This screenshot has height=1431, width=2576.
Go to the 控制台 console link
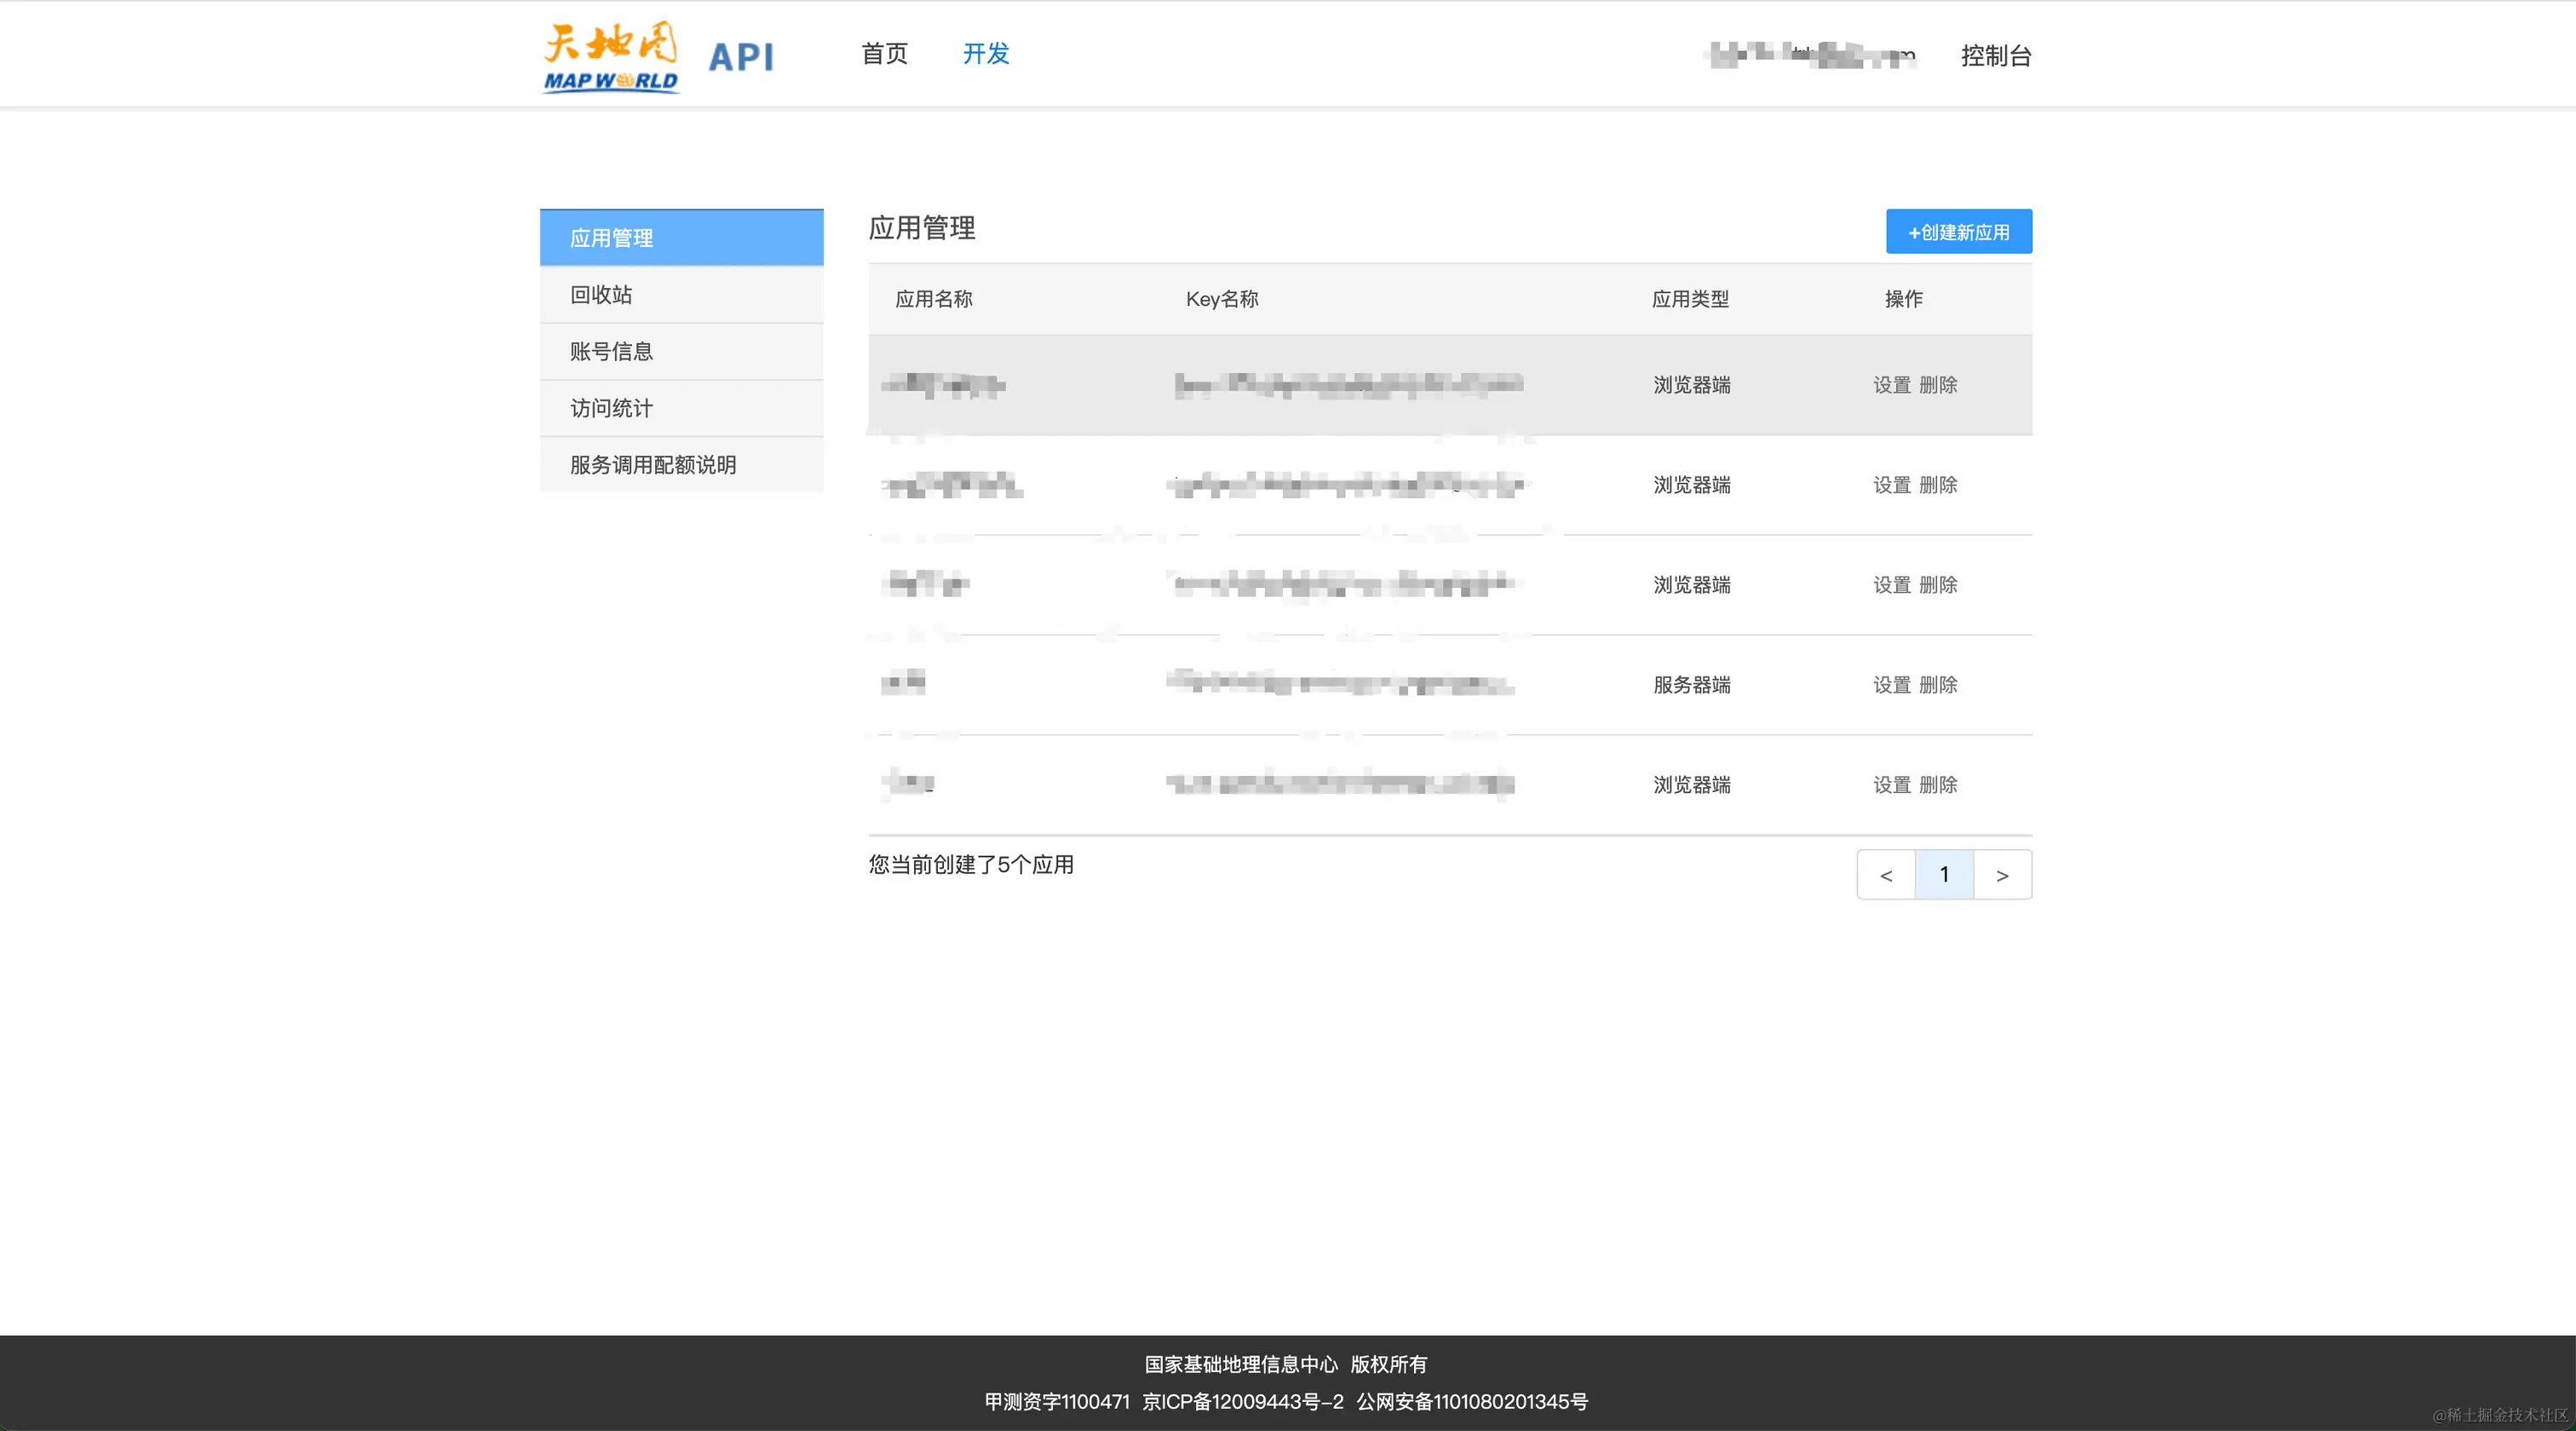coord(1995,56)
